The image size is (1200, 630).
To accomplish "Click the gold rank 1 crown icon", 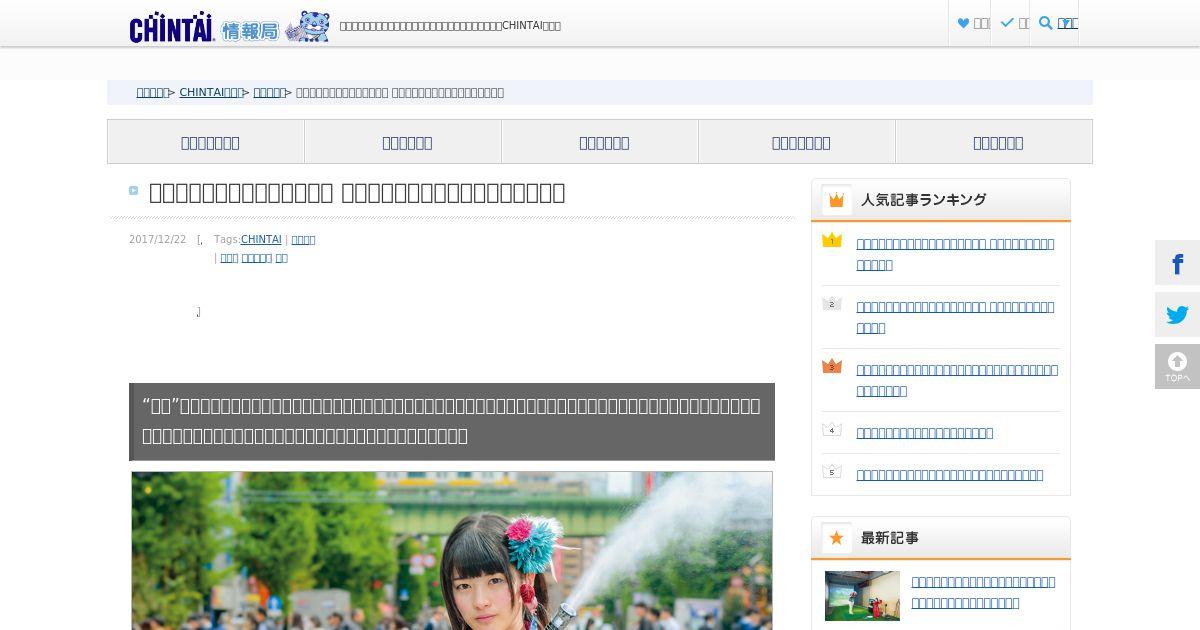I will [832, 240].
